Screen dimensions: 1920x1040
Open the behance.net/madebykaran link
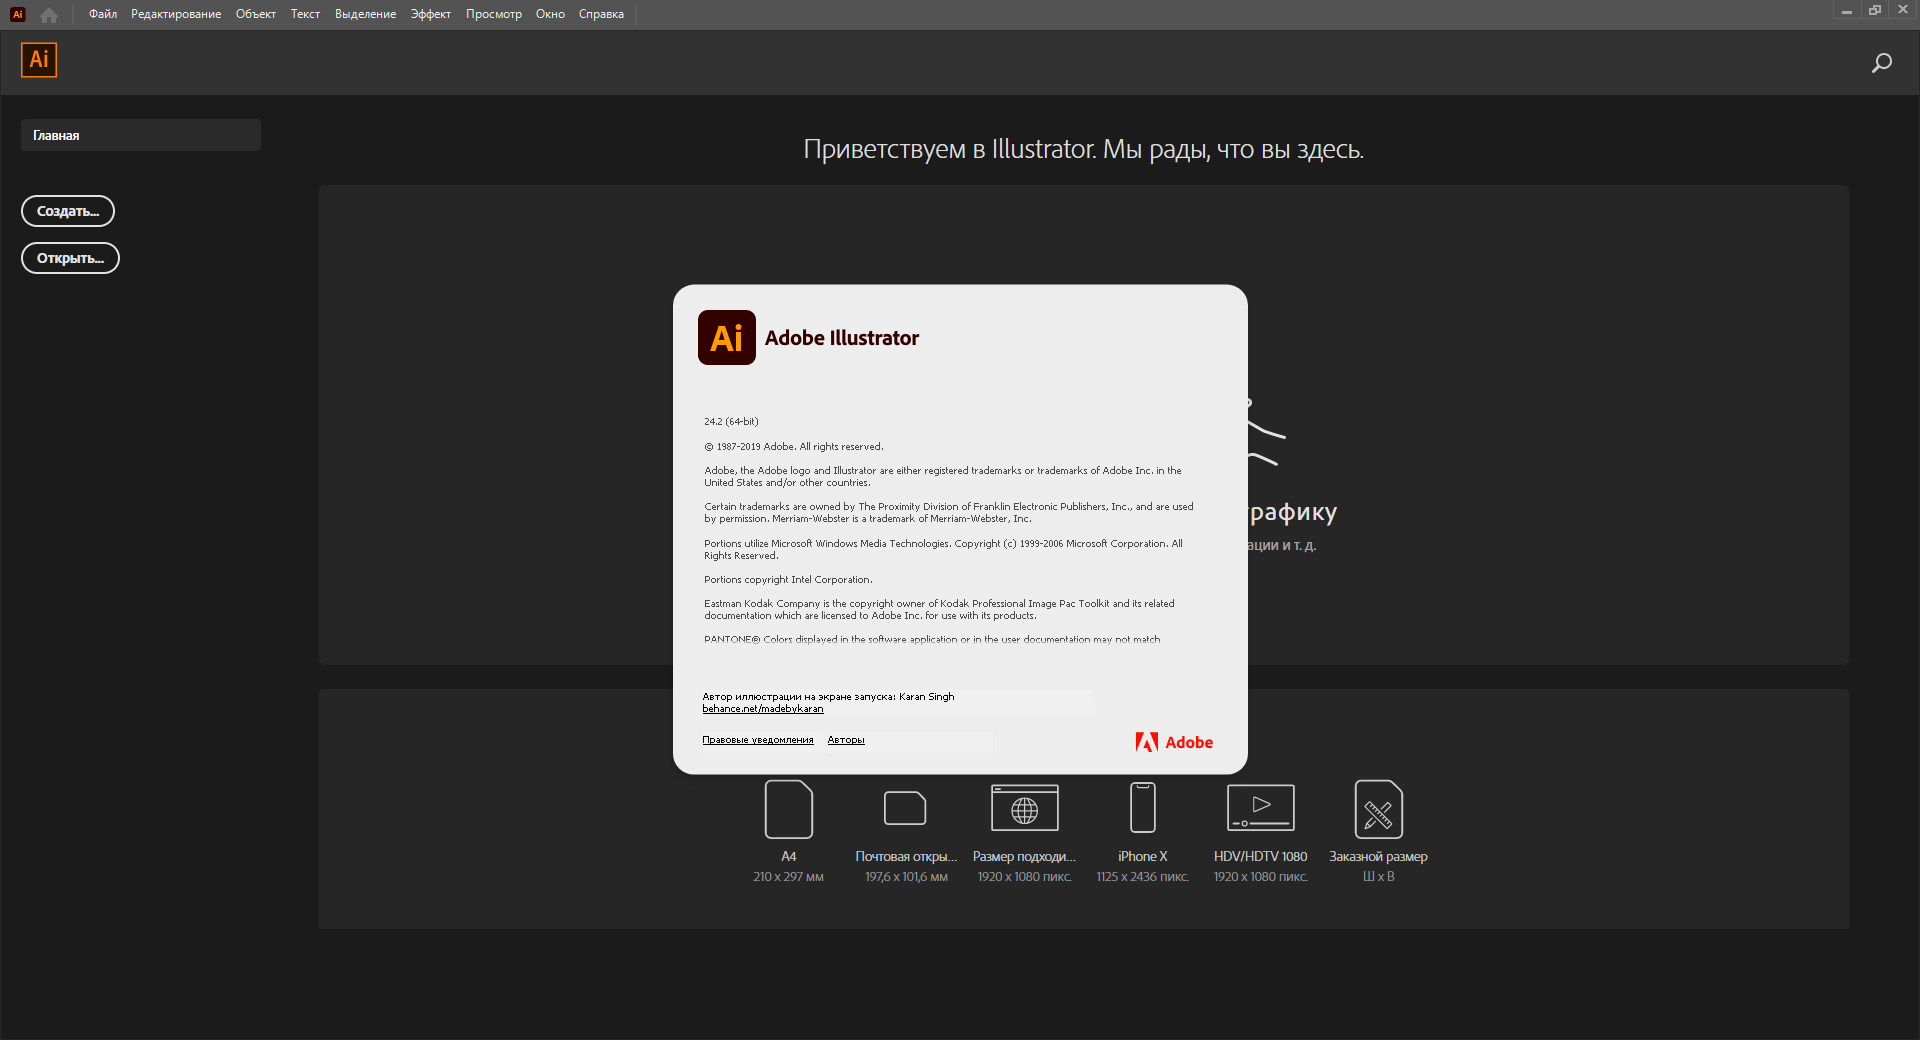click(763, 709)
